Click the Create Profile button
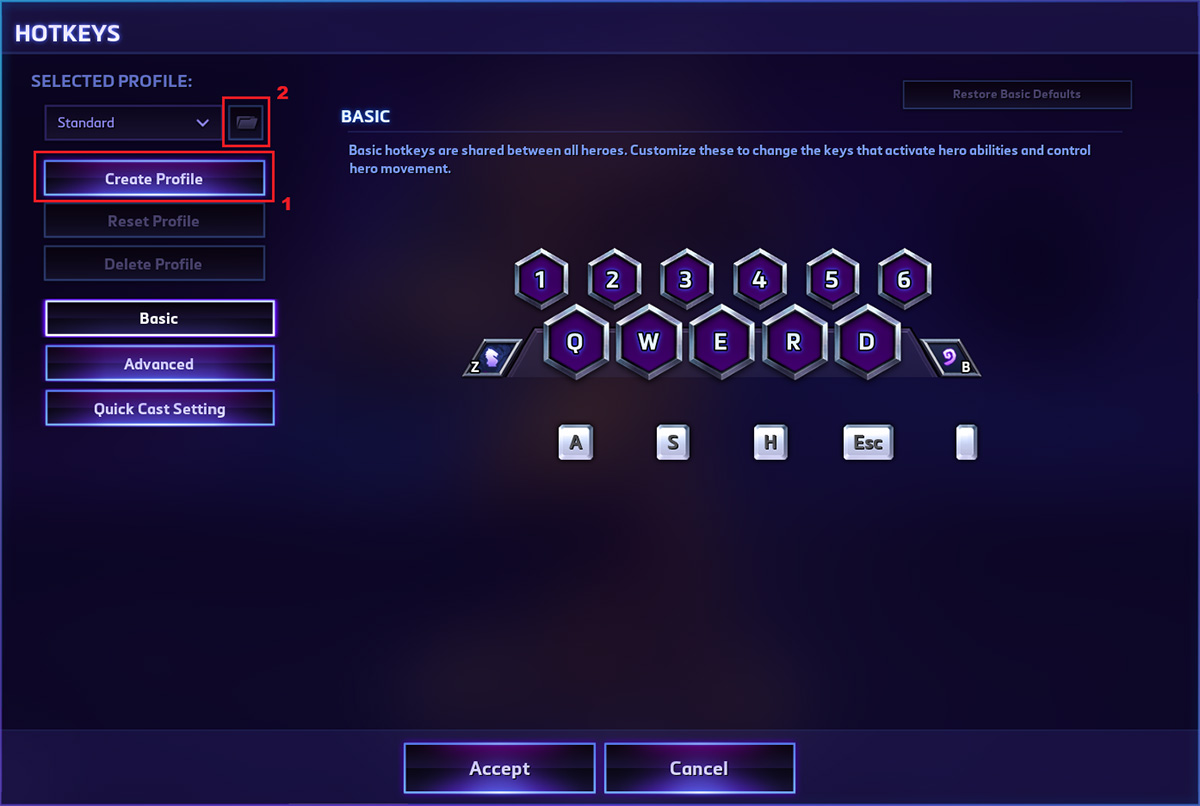This screenshot has height=806, width=1200. (x=154, y=179)
